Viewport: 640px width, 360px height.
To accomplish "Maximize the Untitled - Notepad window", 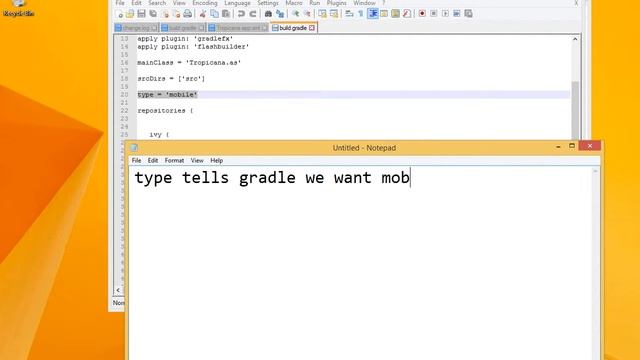I will tap(572, 146).
